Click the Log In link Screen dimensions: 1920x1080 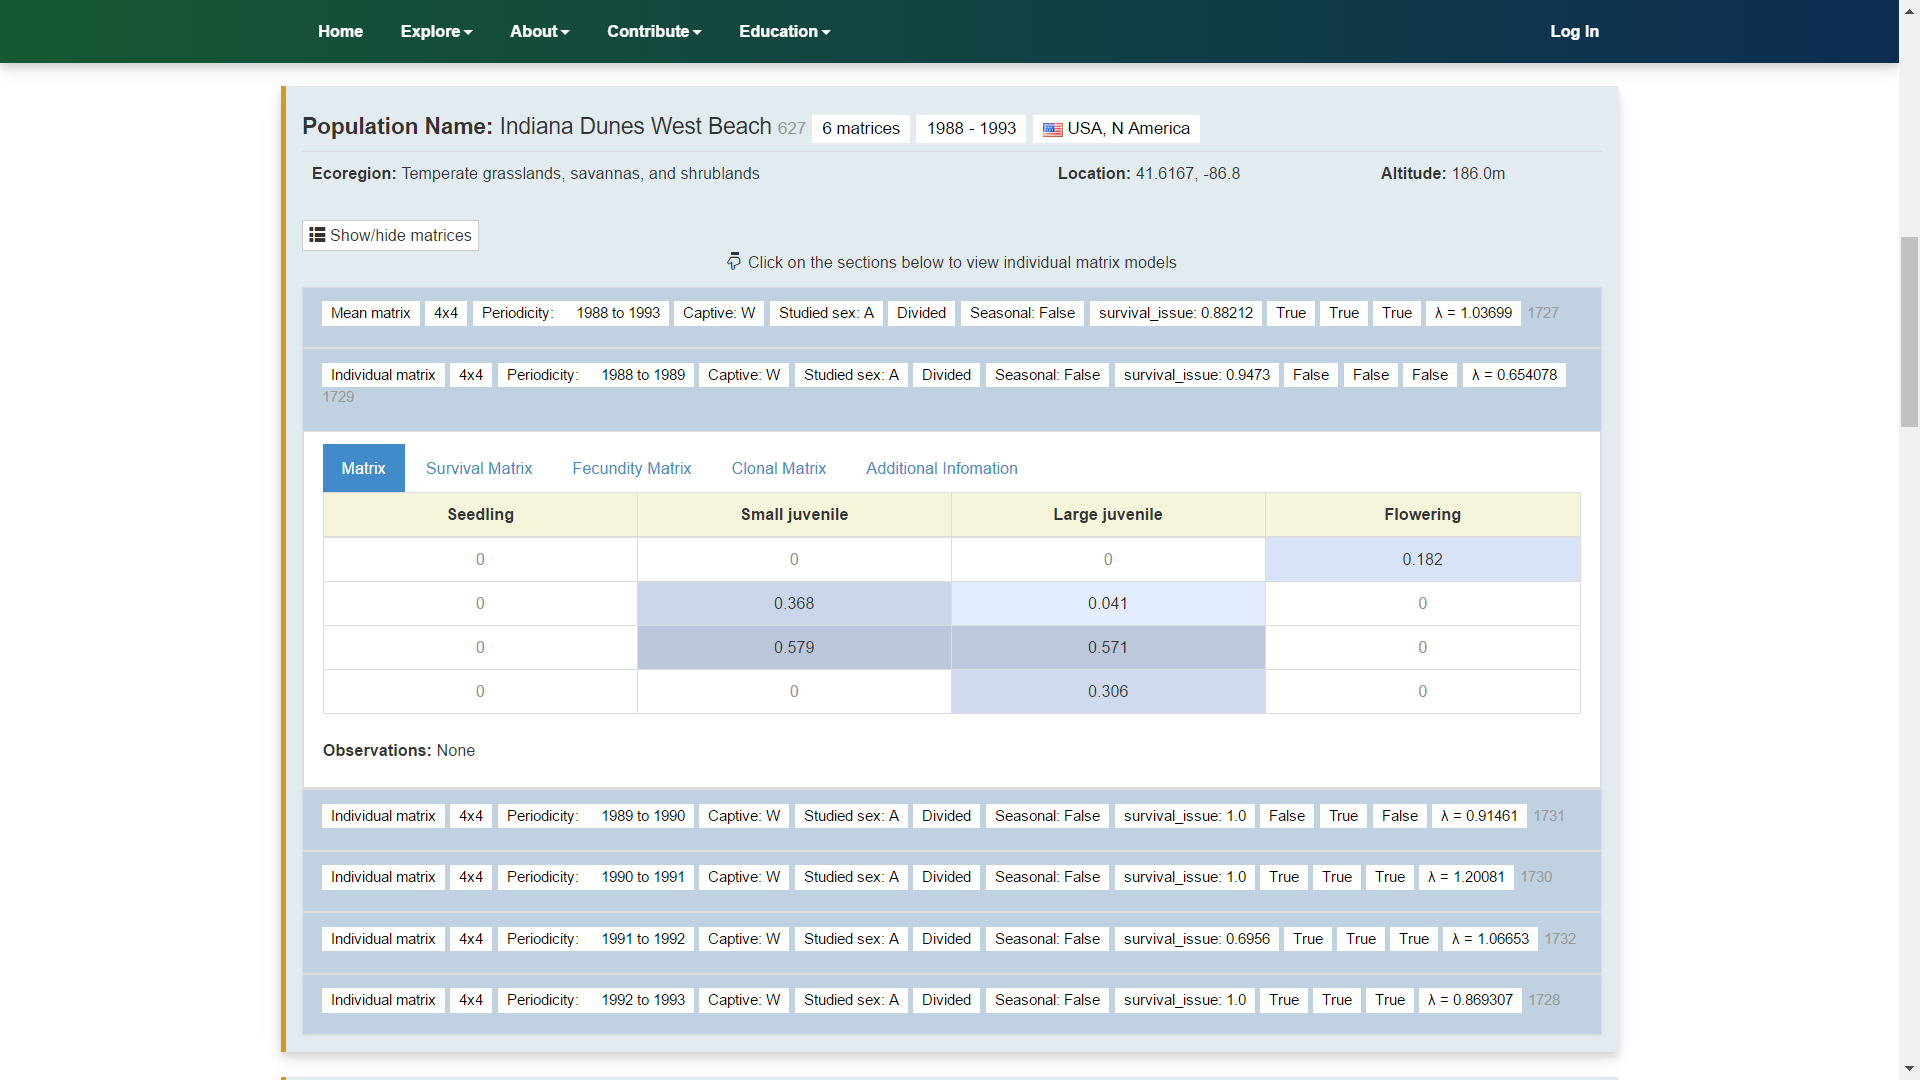tap(1574, 31)
